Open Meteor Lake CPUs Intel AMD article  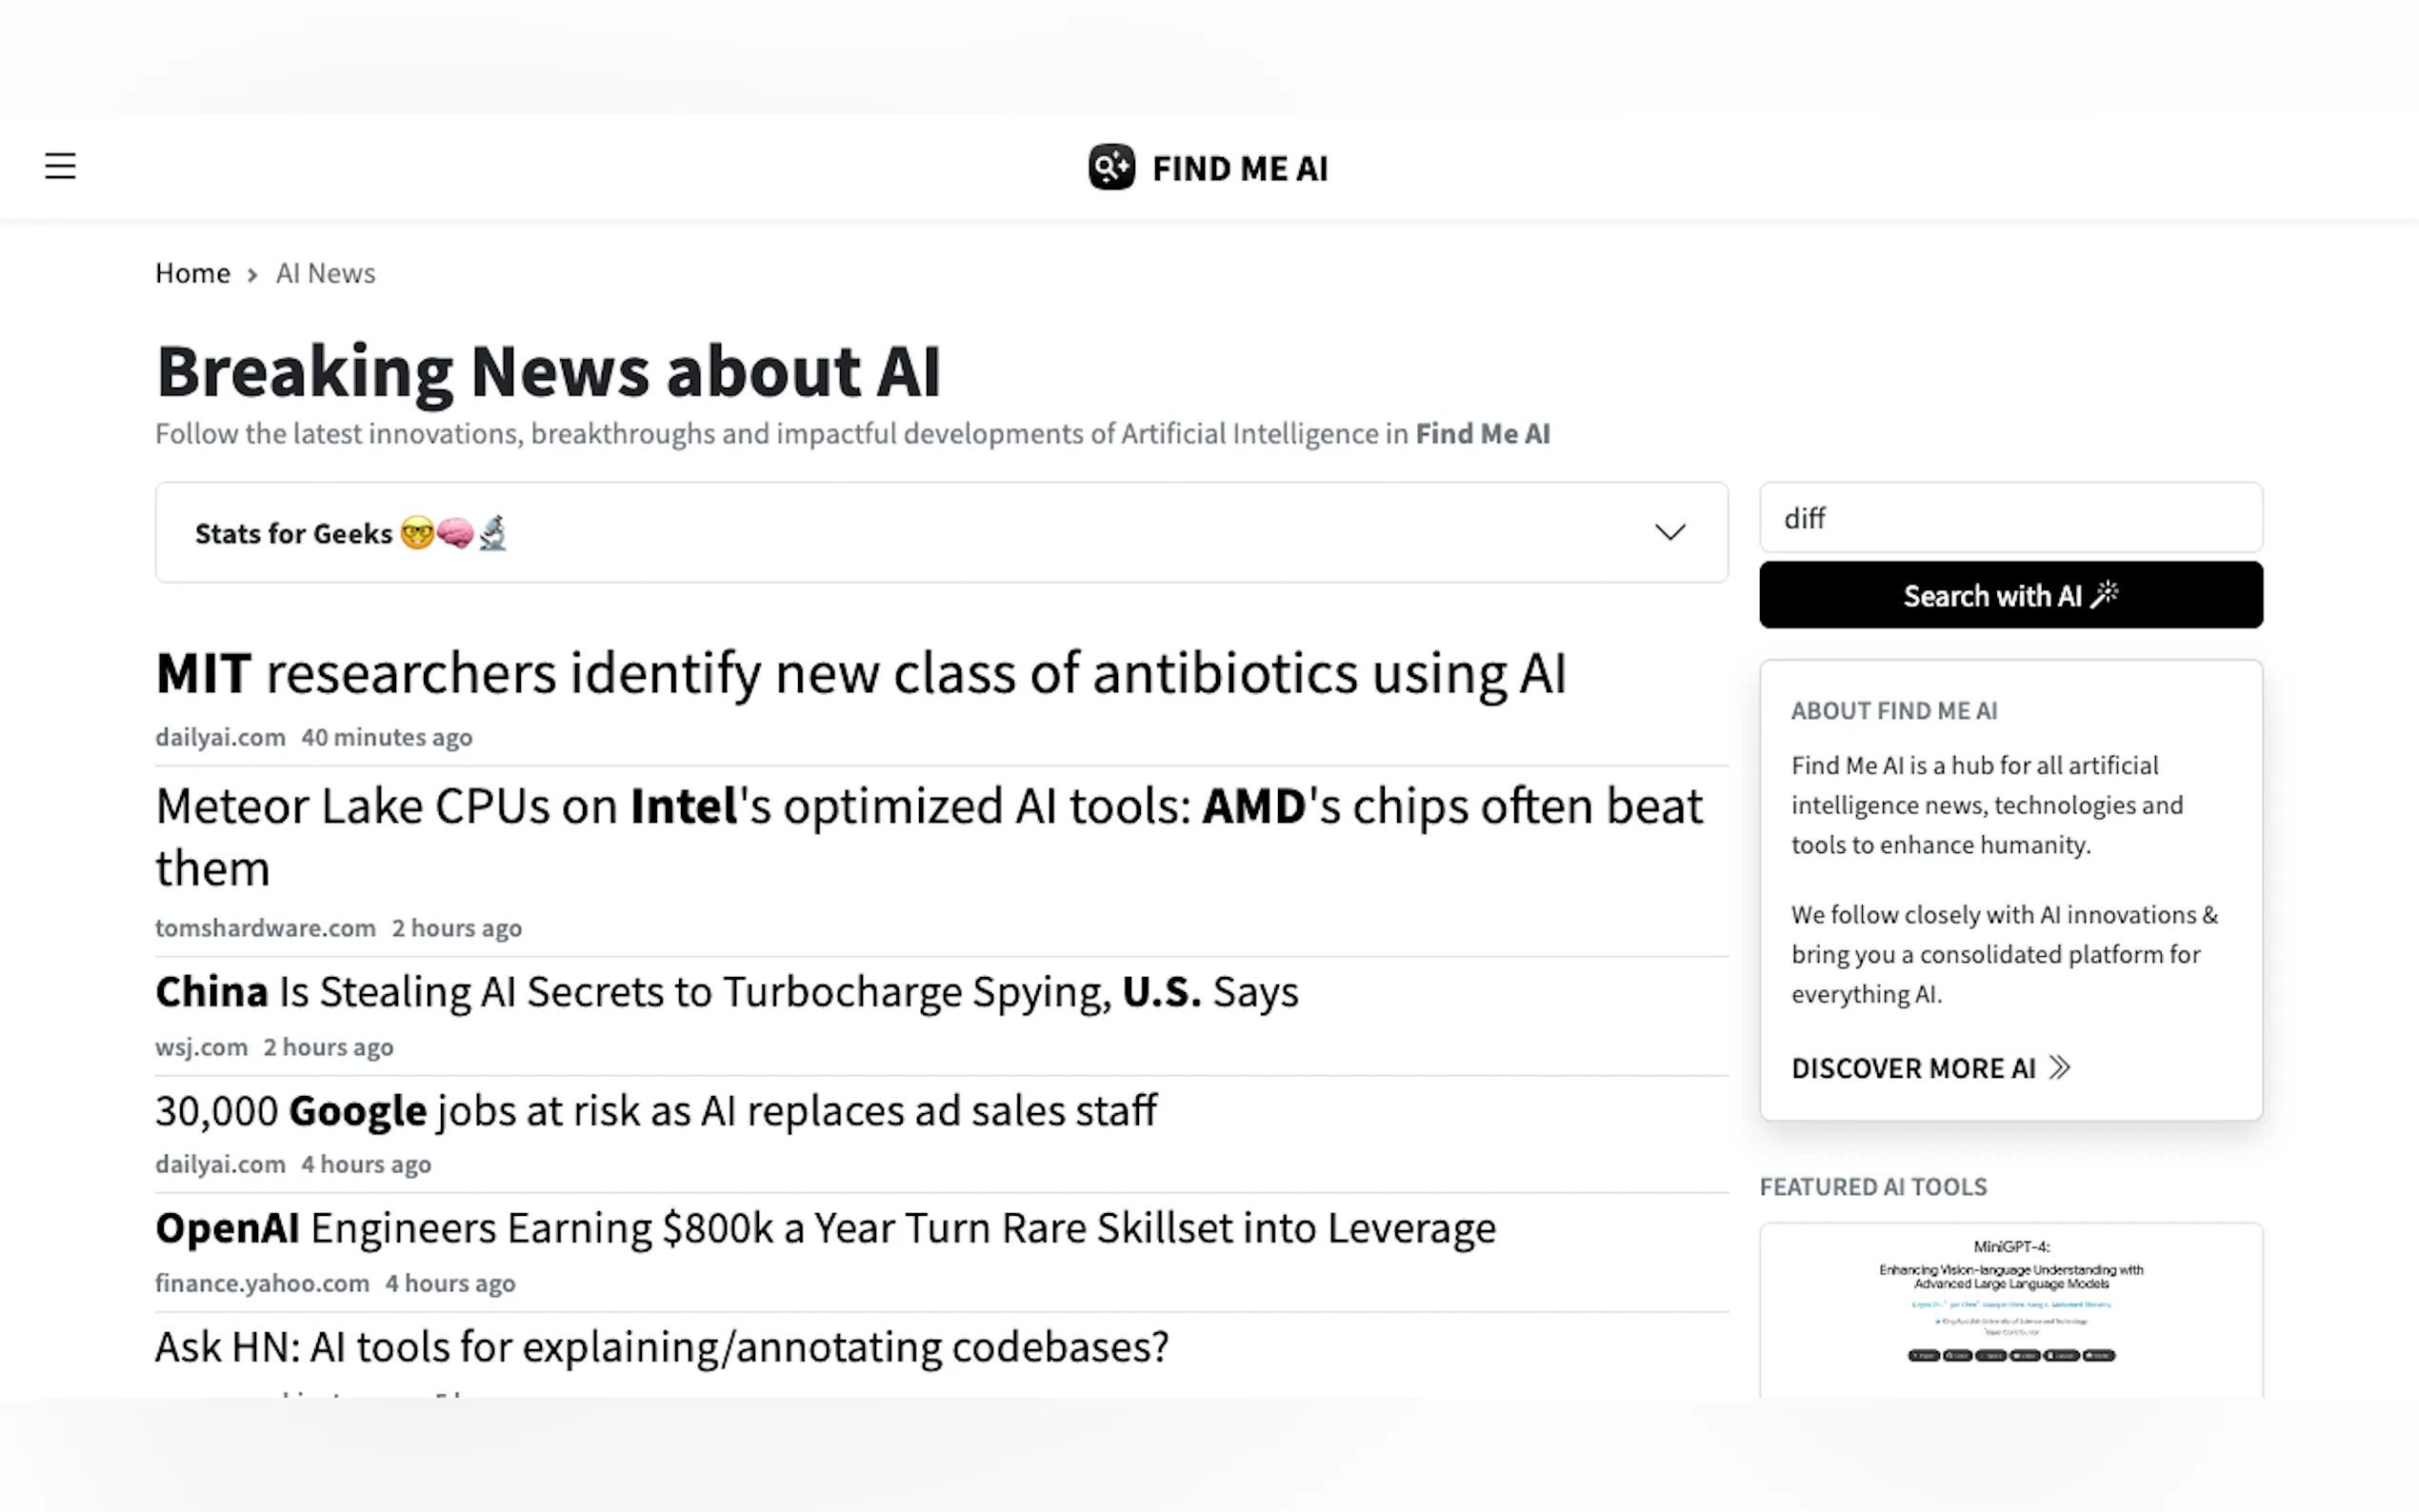tap(929, 836)
